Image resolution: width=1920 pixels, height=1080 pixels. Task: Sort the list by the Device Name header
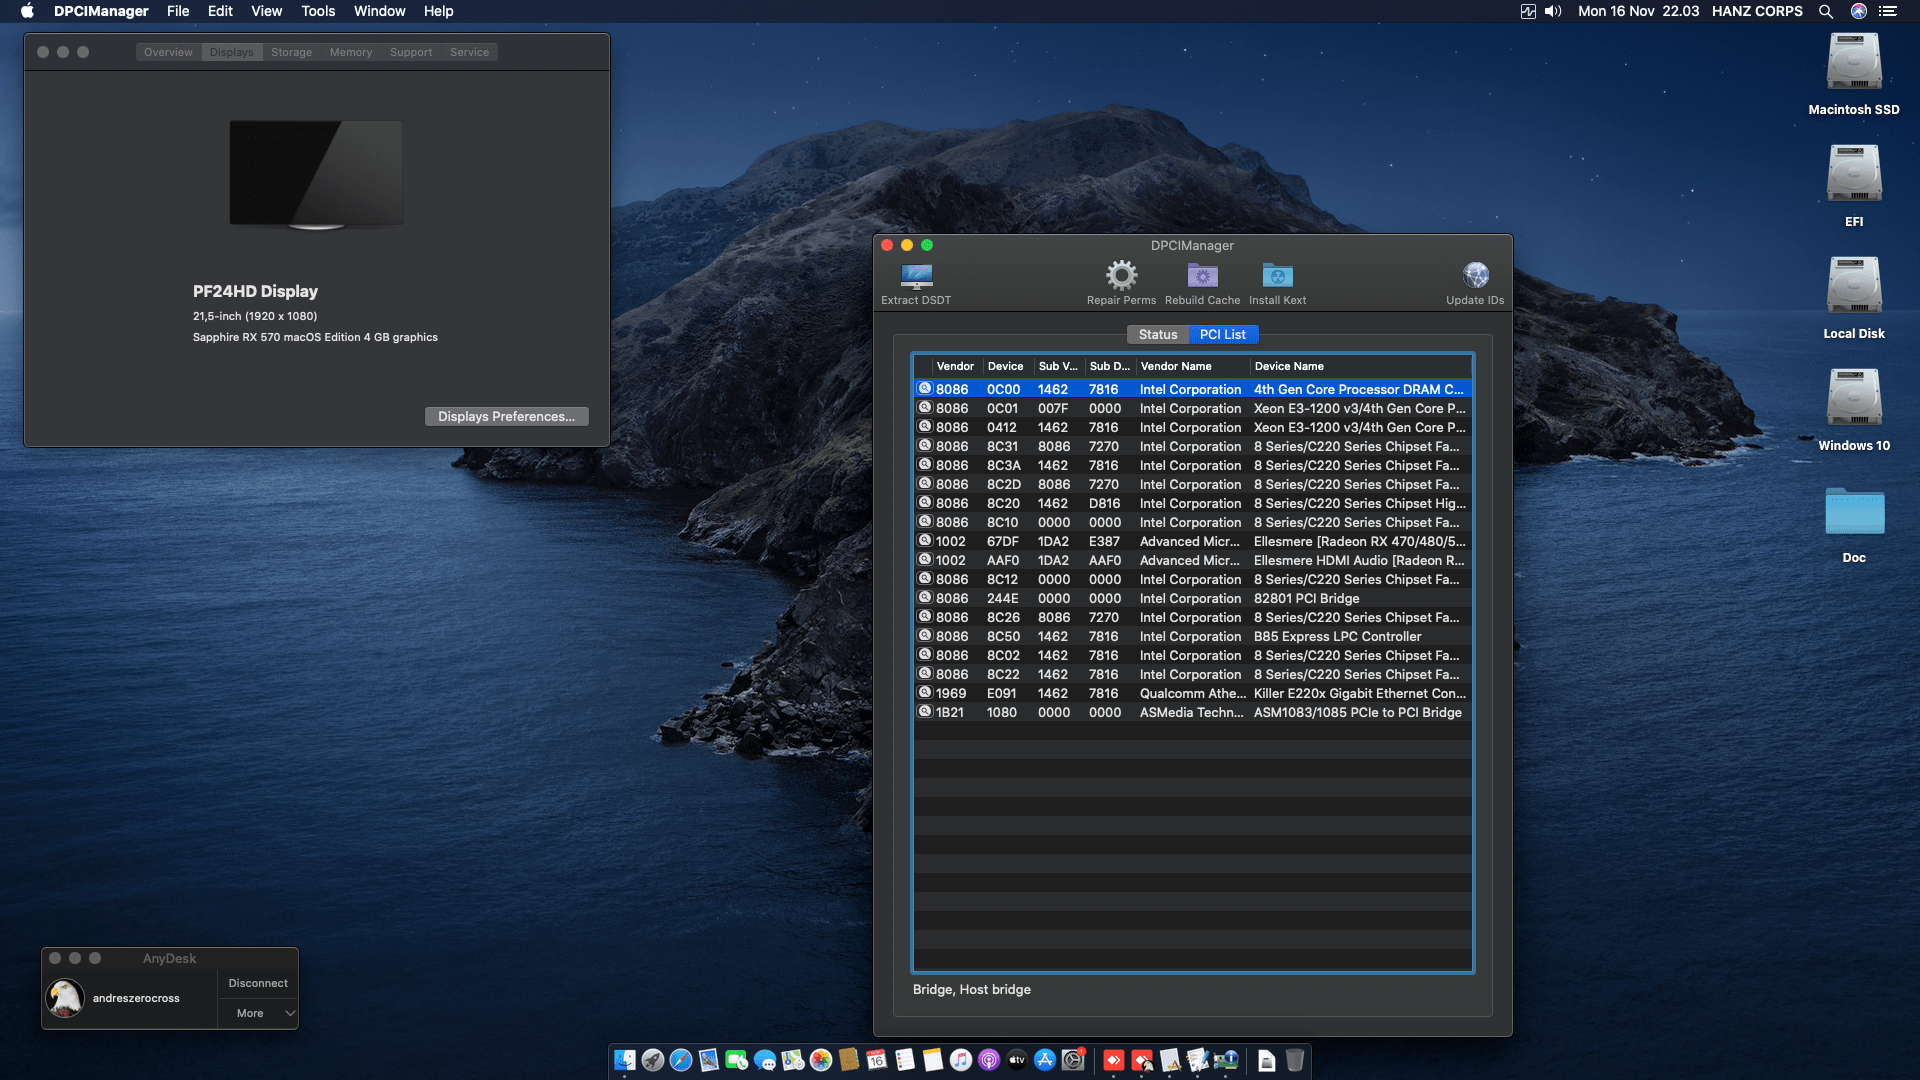point(1289,366)
